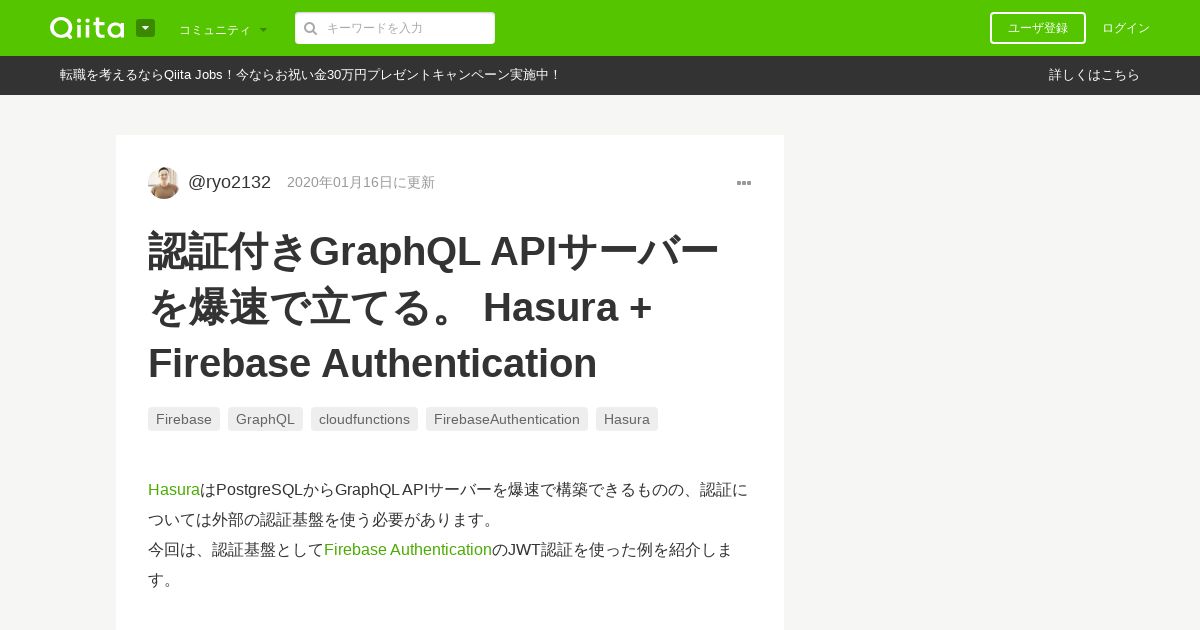Screen dimensions: 1200x630
Task: Click the ユーザ登録 button
Action: [1038, 28]
